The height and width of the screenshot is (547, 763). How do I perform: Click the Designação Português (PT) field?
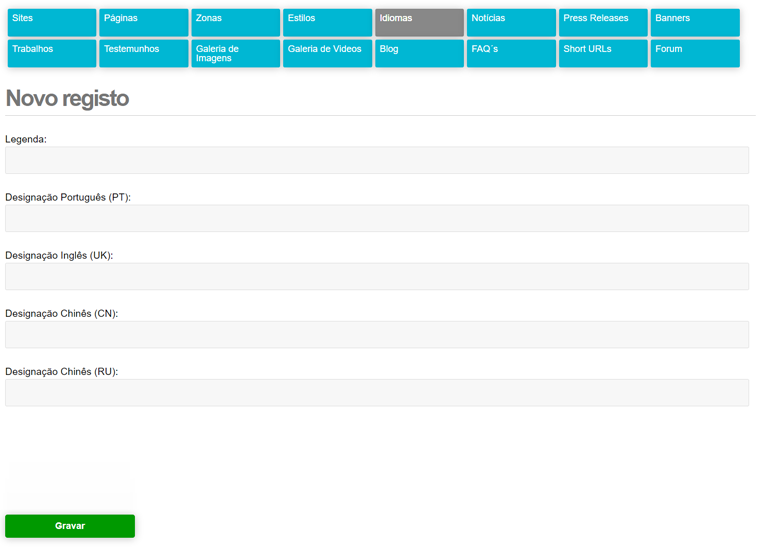click(x=377, y=218)
